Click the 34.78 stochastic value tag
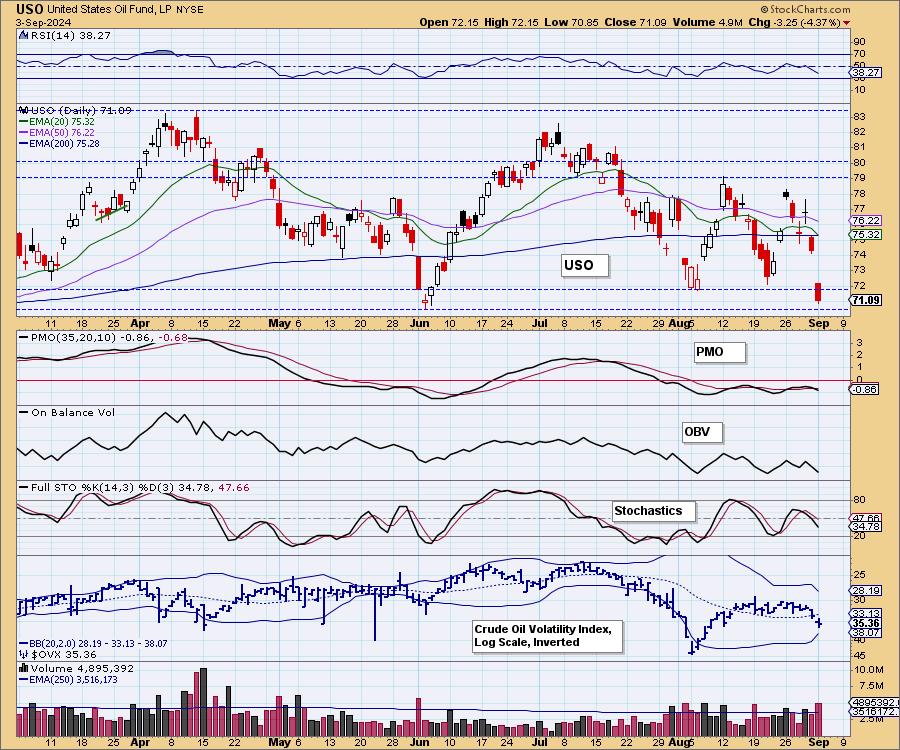 (x=866, y=526)
